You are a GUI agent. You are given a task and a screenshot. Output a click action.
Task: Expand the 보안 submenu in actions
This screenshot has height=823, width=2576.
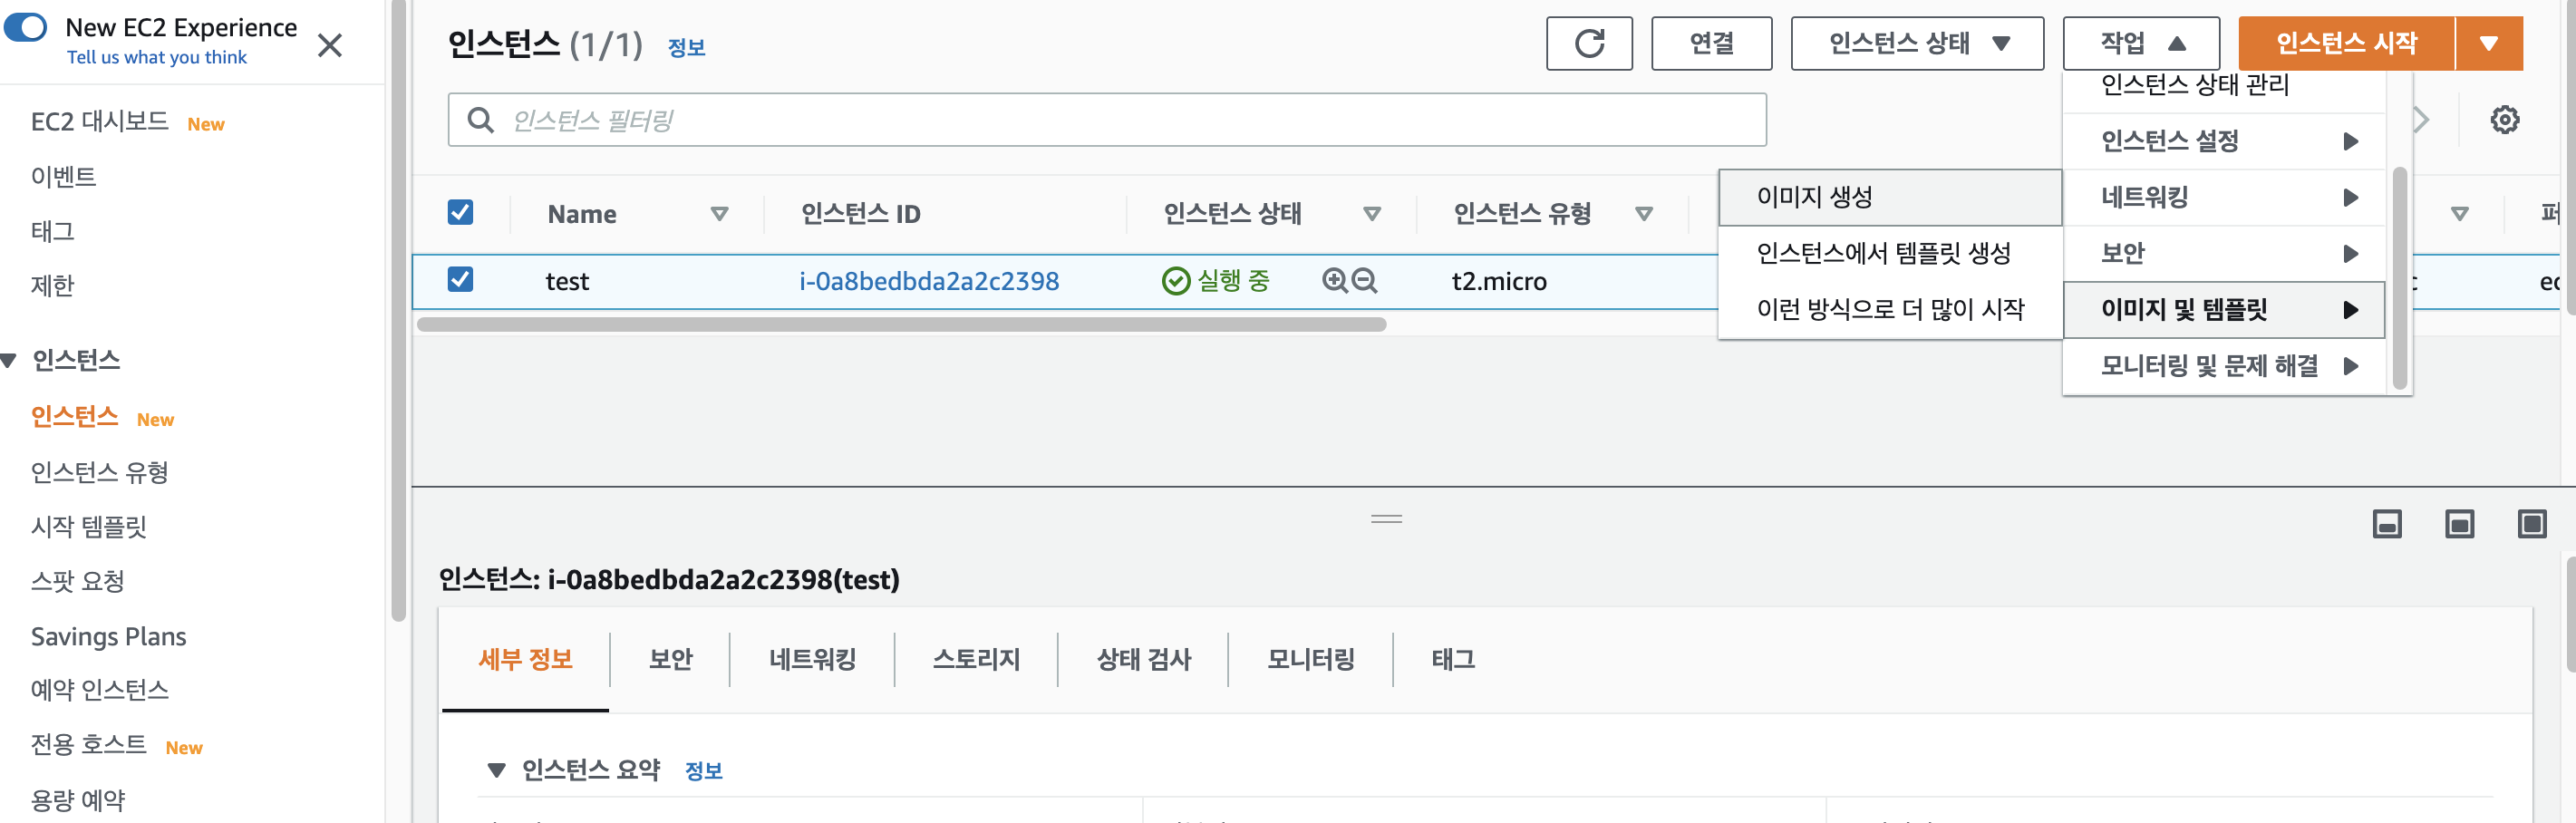coord(2223,253)
